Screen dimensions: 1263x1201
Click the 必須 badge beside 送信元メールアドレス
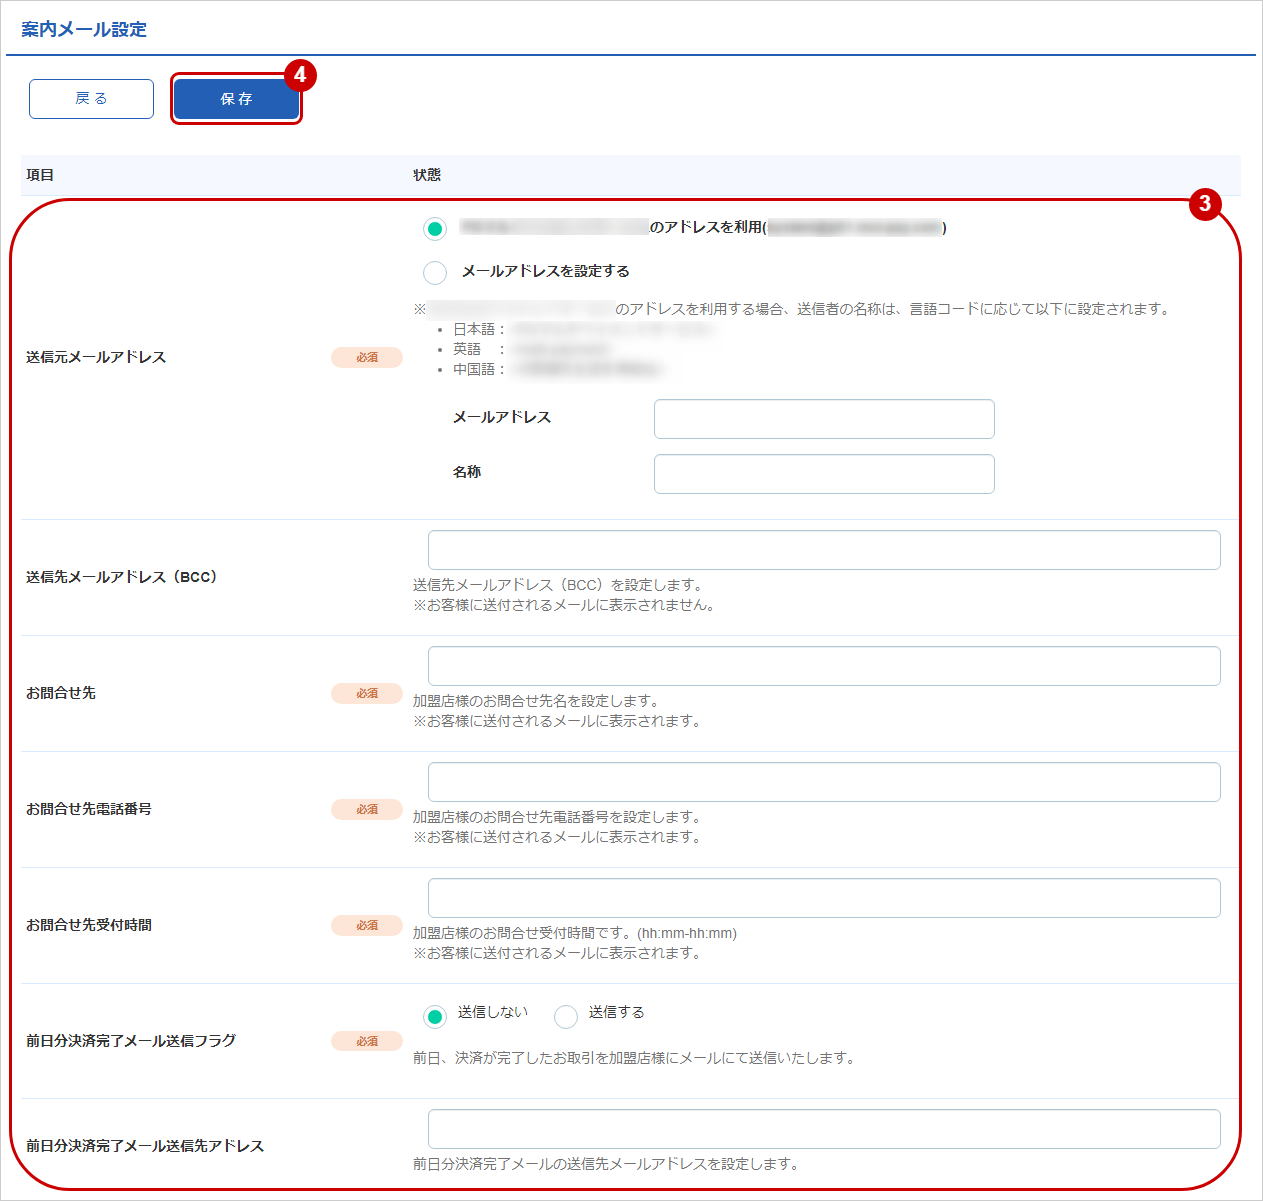pos(367,357)
